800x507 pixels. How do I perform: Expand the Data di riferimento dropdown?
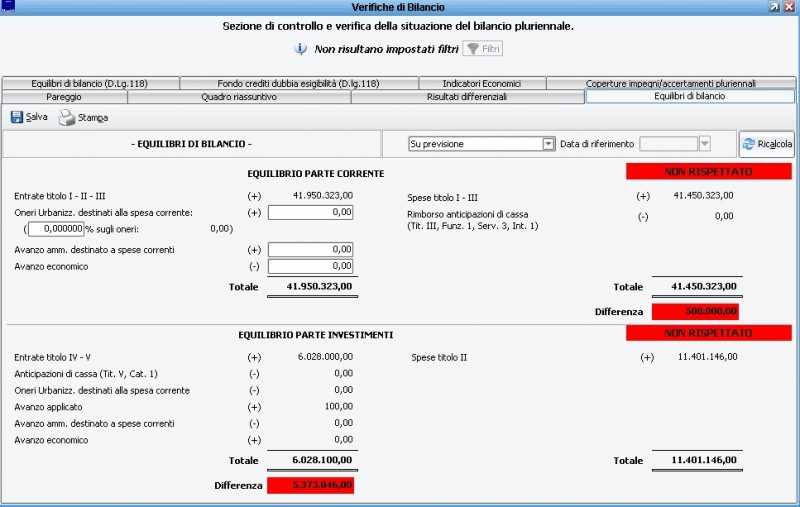[x=704, y=144]
